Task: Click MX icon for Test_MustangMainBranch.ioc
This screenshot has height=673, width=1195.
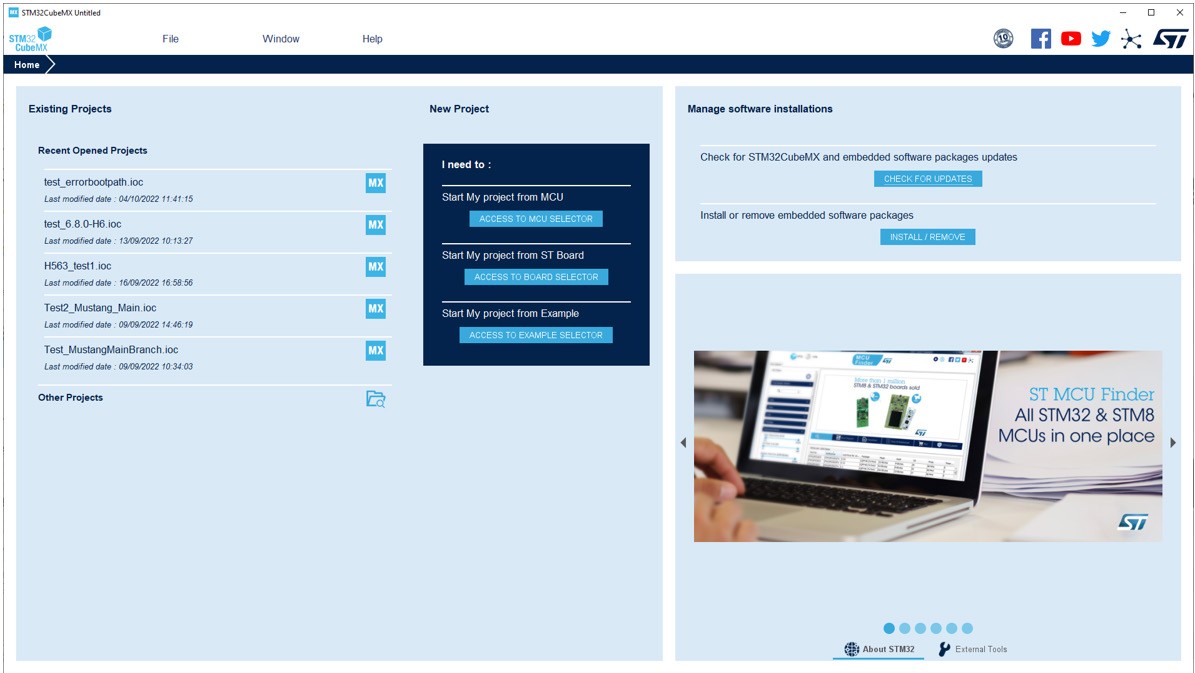Action: click(x=376, y=351)
